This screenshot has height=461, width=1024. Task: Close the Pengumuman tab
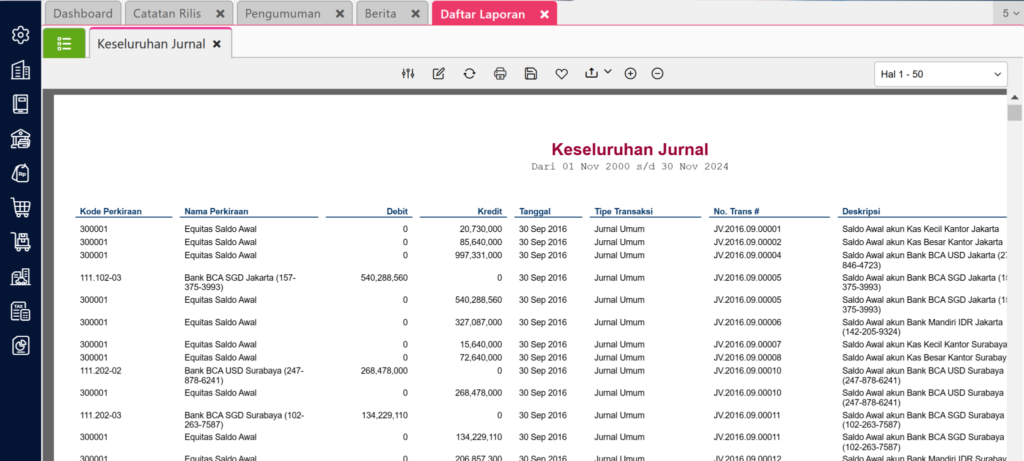(x=340, y=14)
